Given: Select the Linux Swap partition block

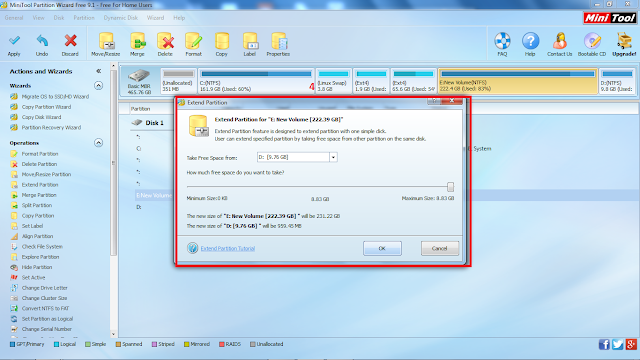Looking at the screenshot, I should pyautogui.click(x=333, y=81).
